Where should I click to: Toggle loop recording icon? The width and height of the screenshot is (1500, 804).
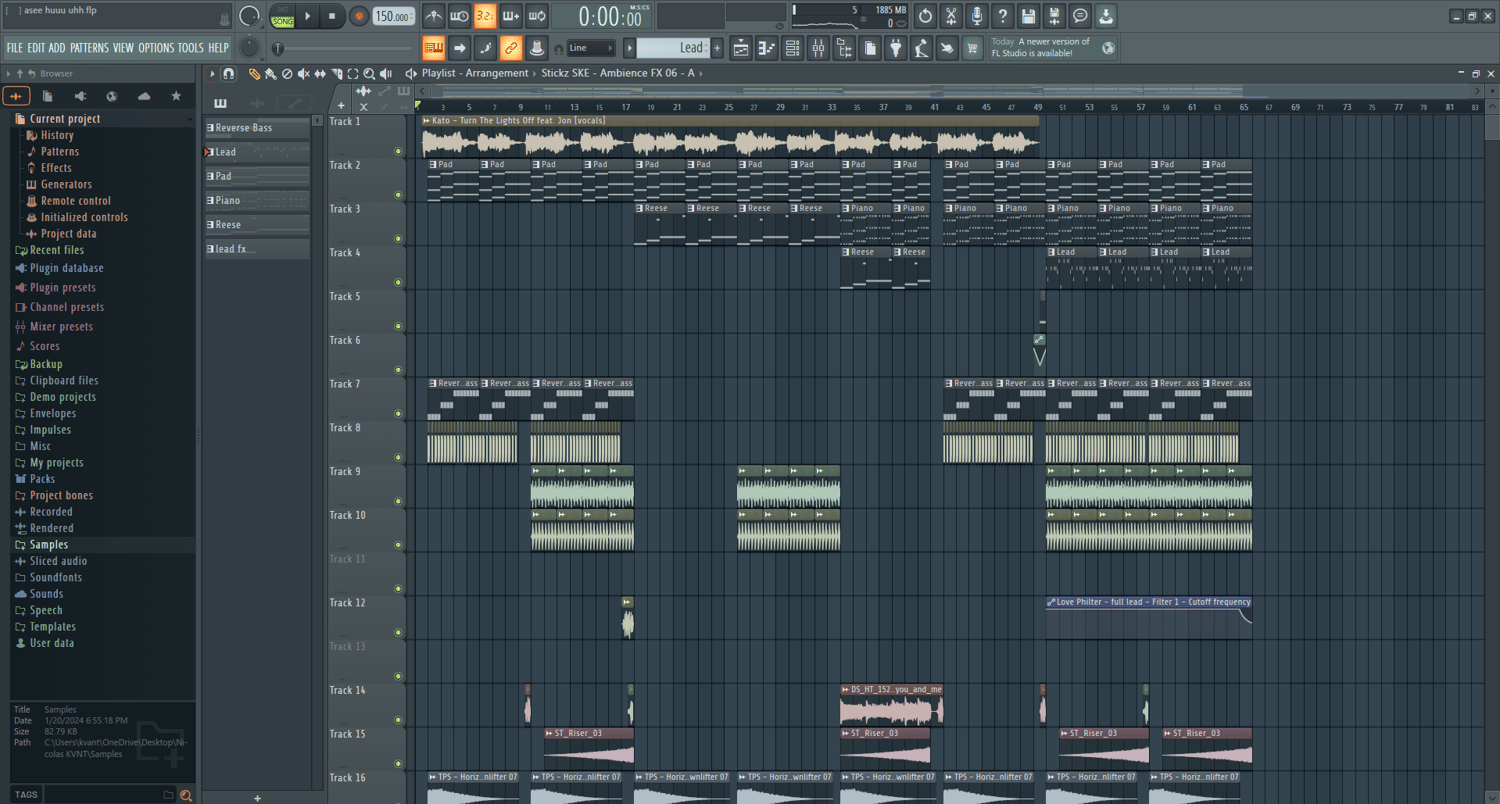click(537, 16)
